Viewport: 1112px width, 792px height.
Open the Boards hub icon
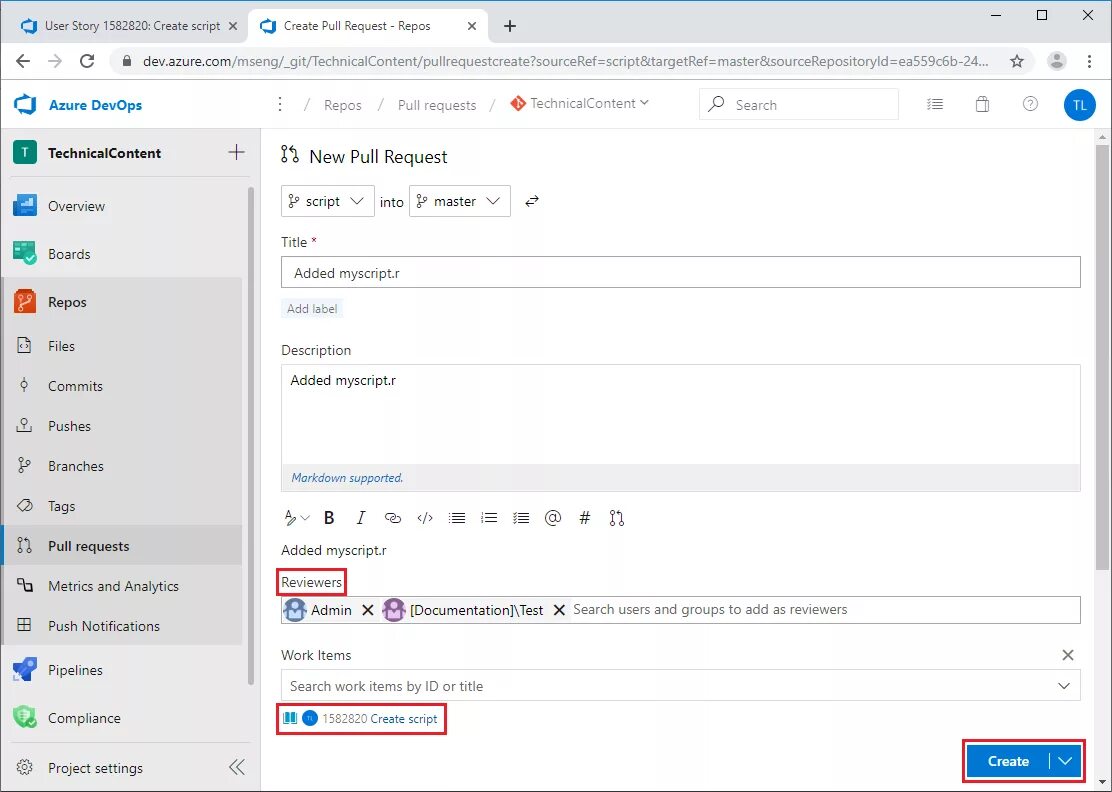[x=25, y=253]
